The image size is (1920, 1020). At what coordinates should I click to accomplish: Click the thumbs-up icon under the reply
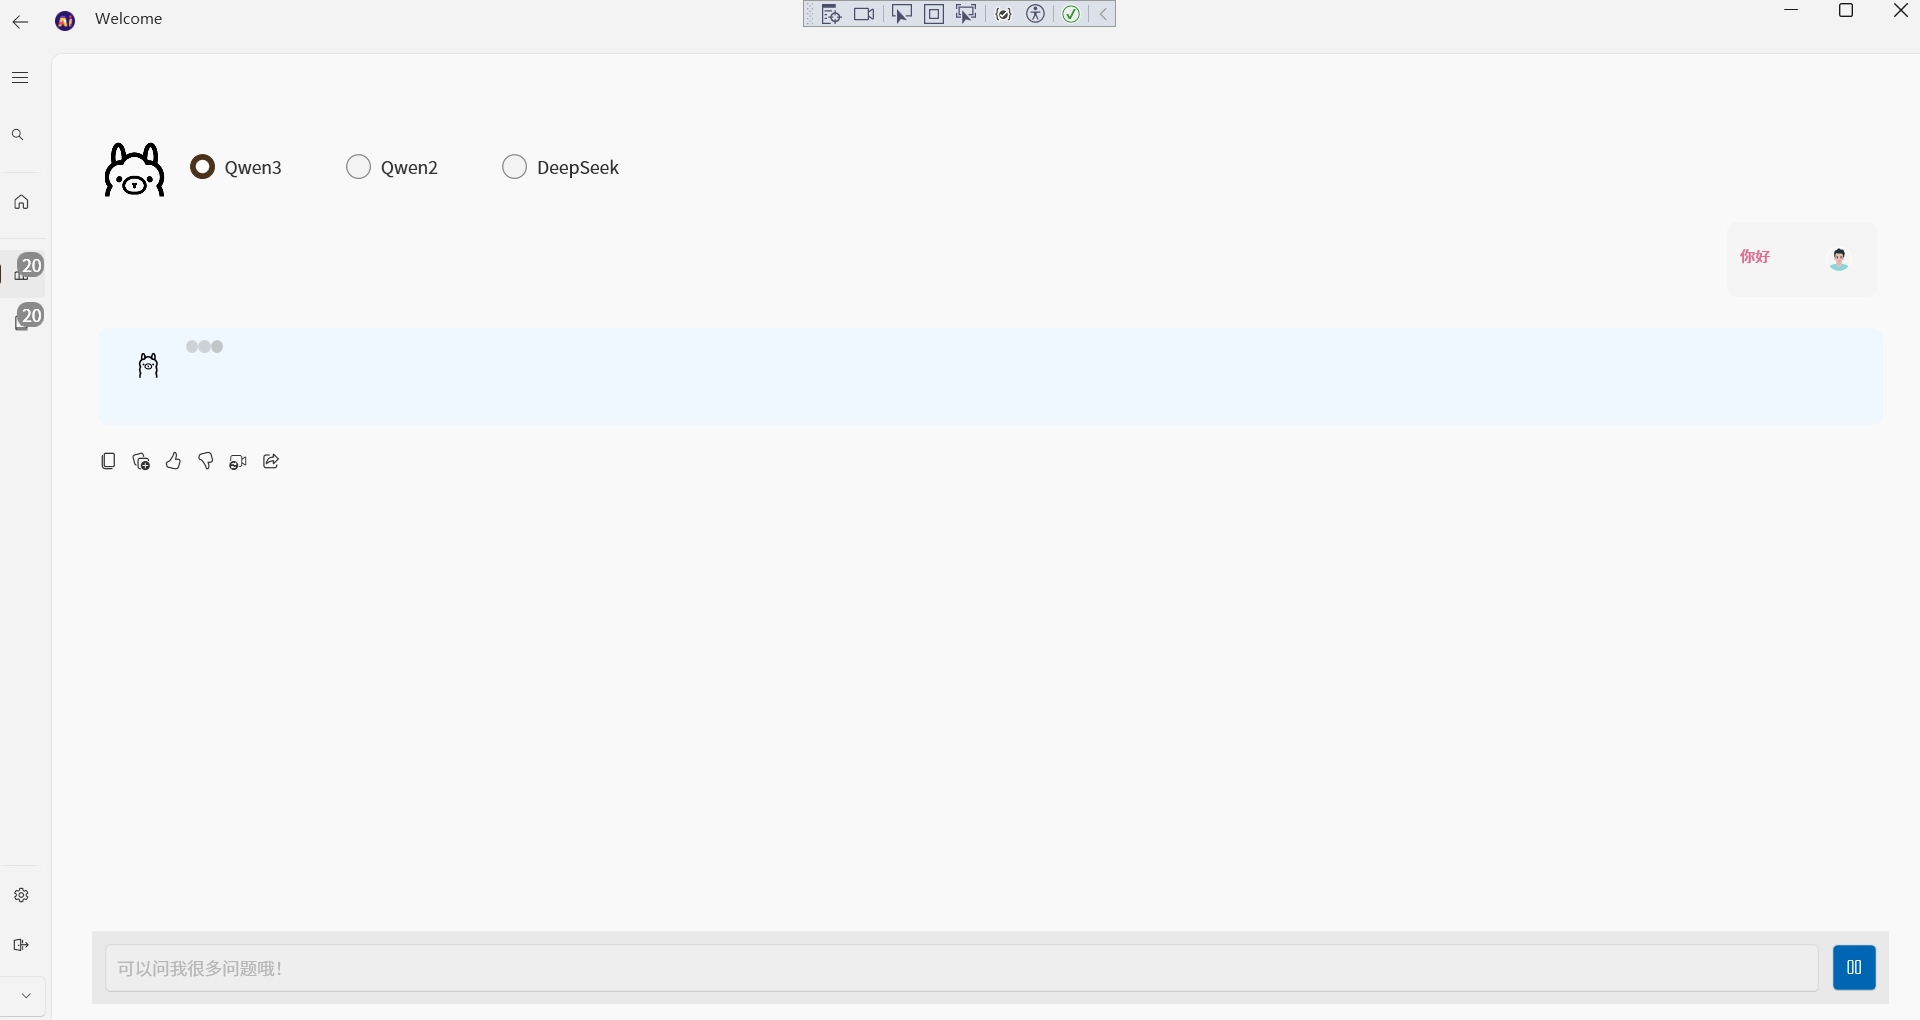[x=173, y=461]
